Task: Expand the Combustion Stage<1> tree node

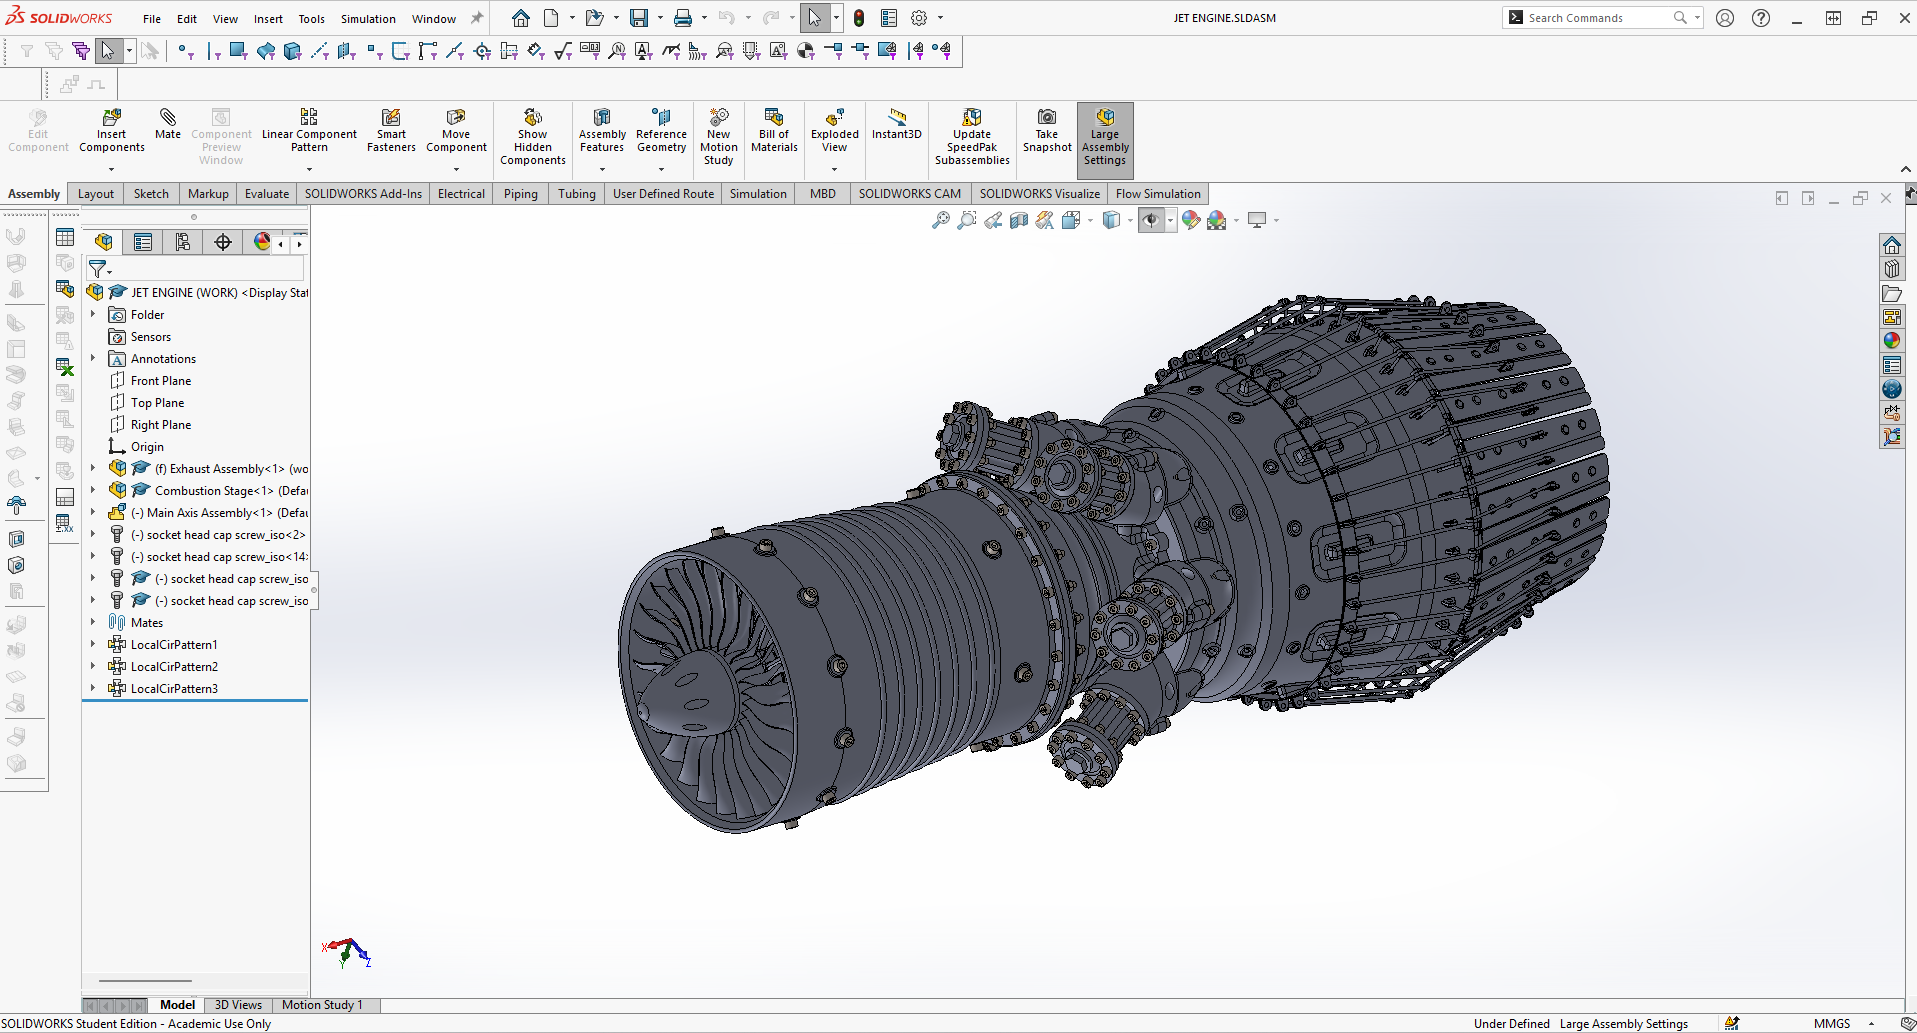Action: coord(93,491)
